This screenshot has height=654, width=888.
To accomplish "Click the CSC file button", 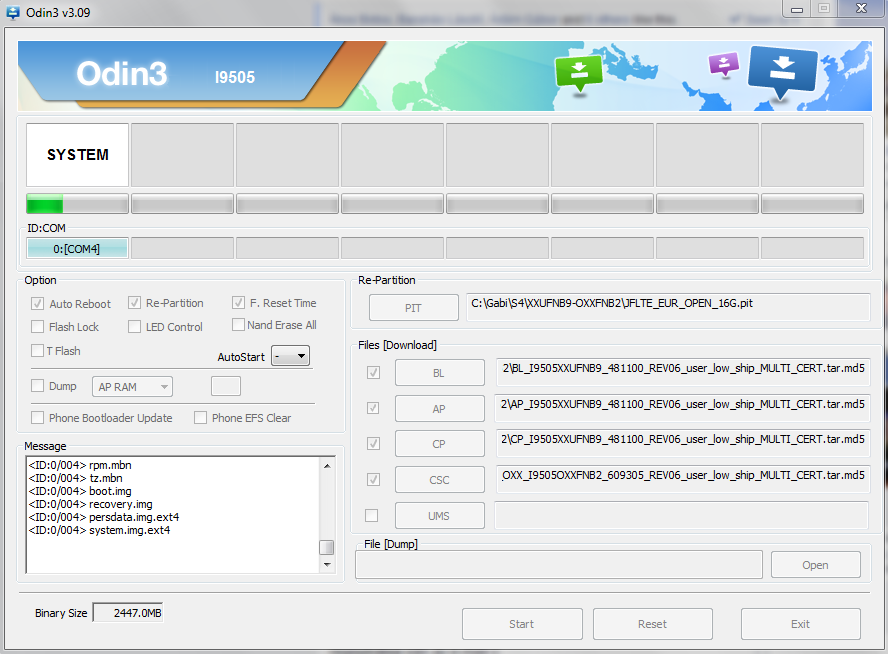I will click(x=439, y=480).
